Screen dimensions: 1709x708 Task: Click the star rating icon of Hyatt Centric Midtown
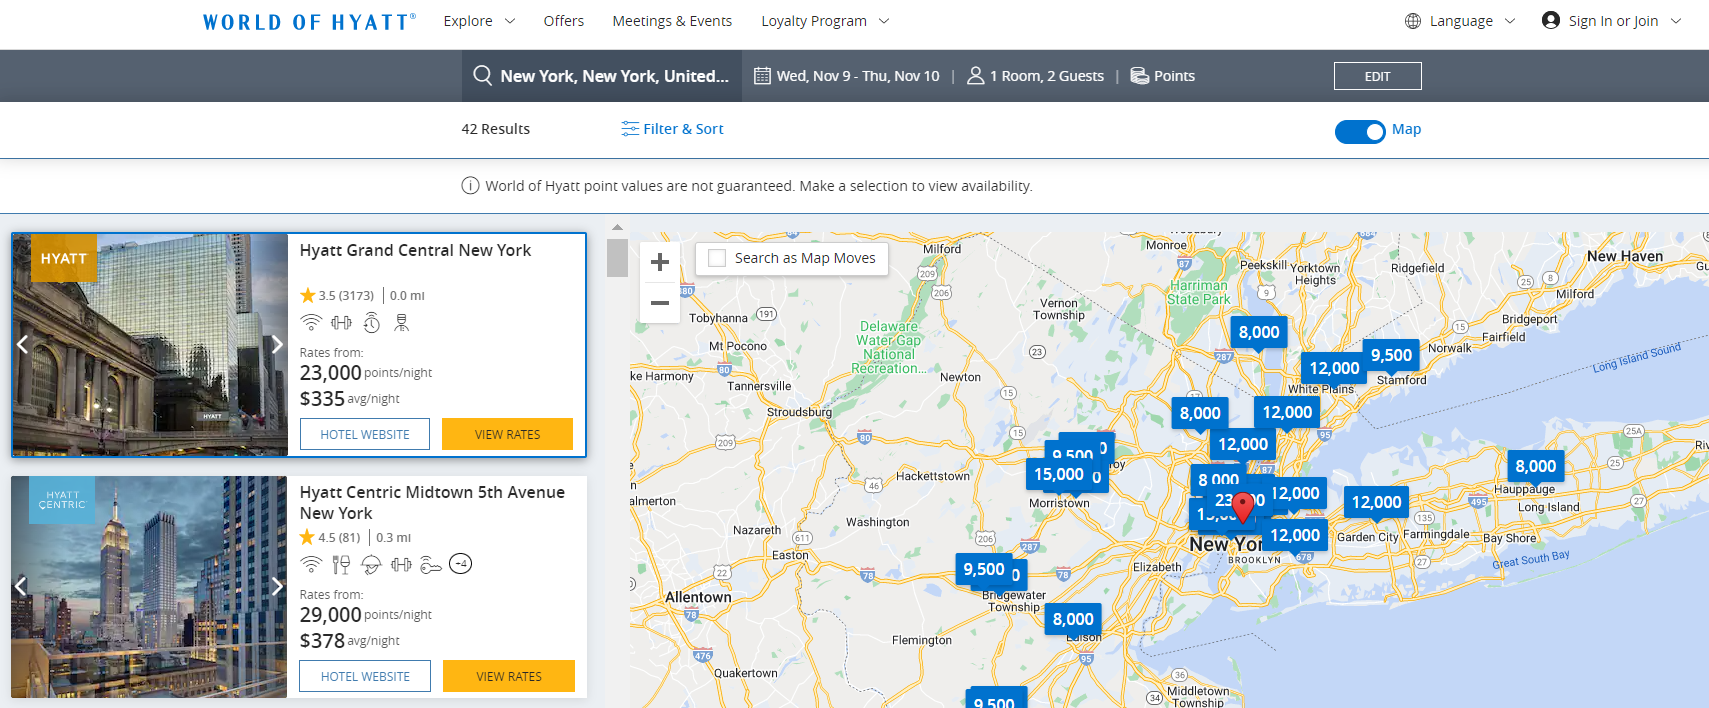[x=308, y=537]
